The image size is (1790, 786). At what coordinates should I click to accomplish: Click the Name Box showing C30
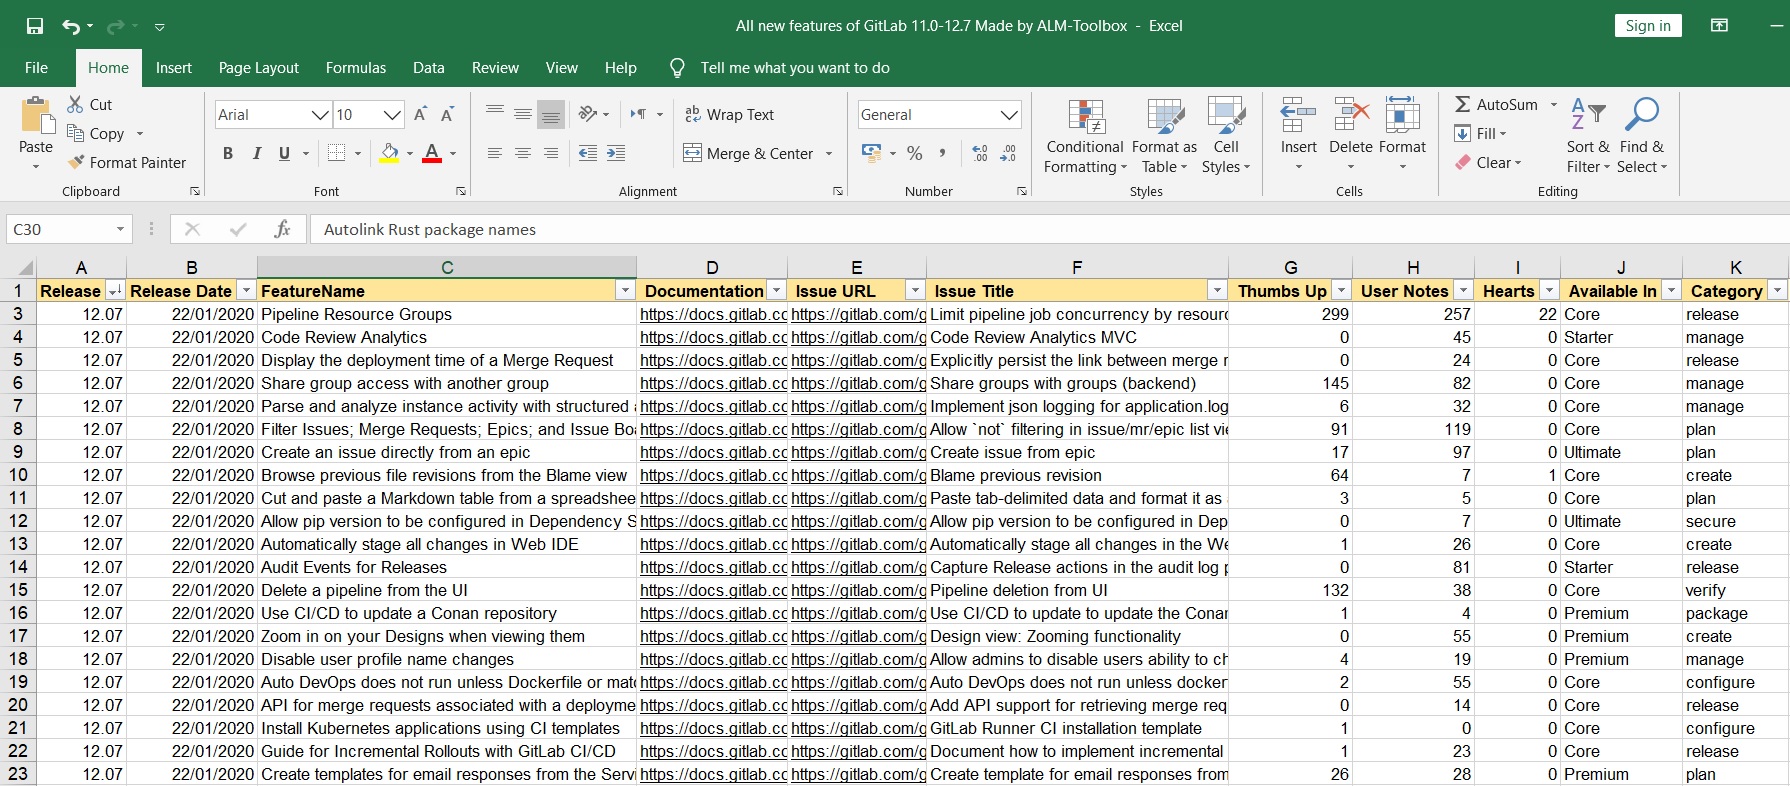pos(60,229)
